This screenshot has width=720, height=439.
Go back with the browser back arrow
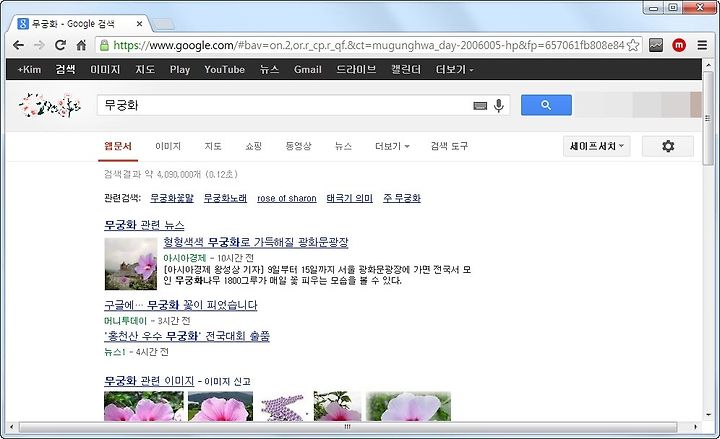click(18, 45)
